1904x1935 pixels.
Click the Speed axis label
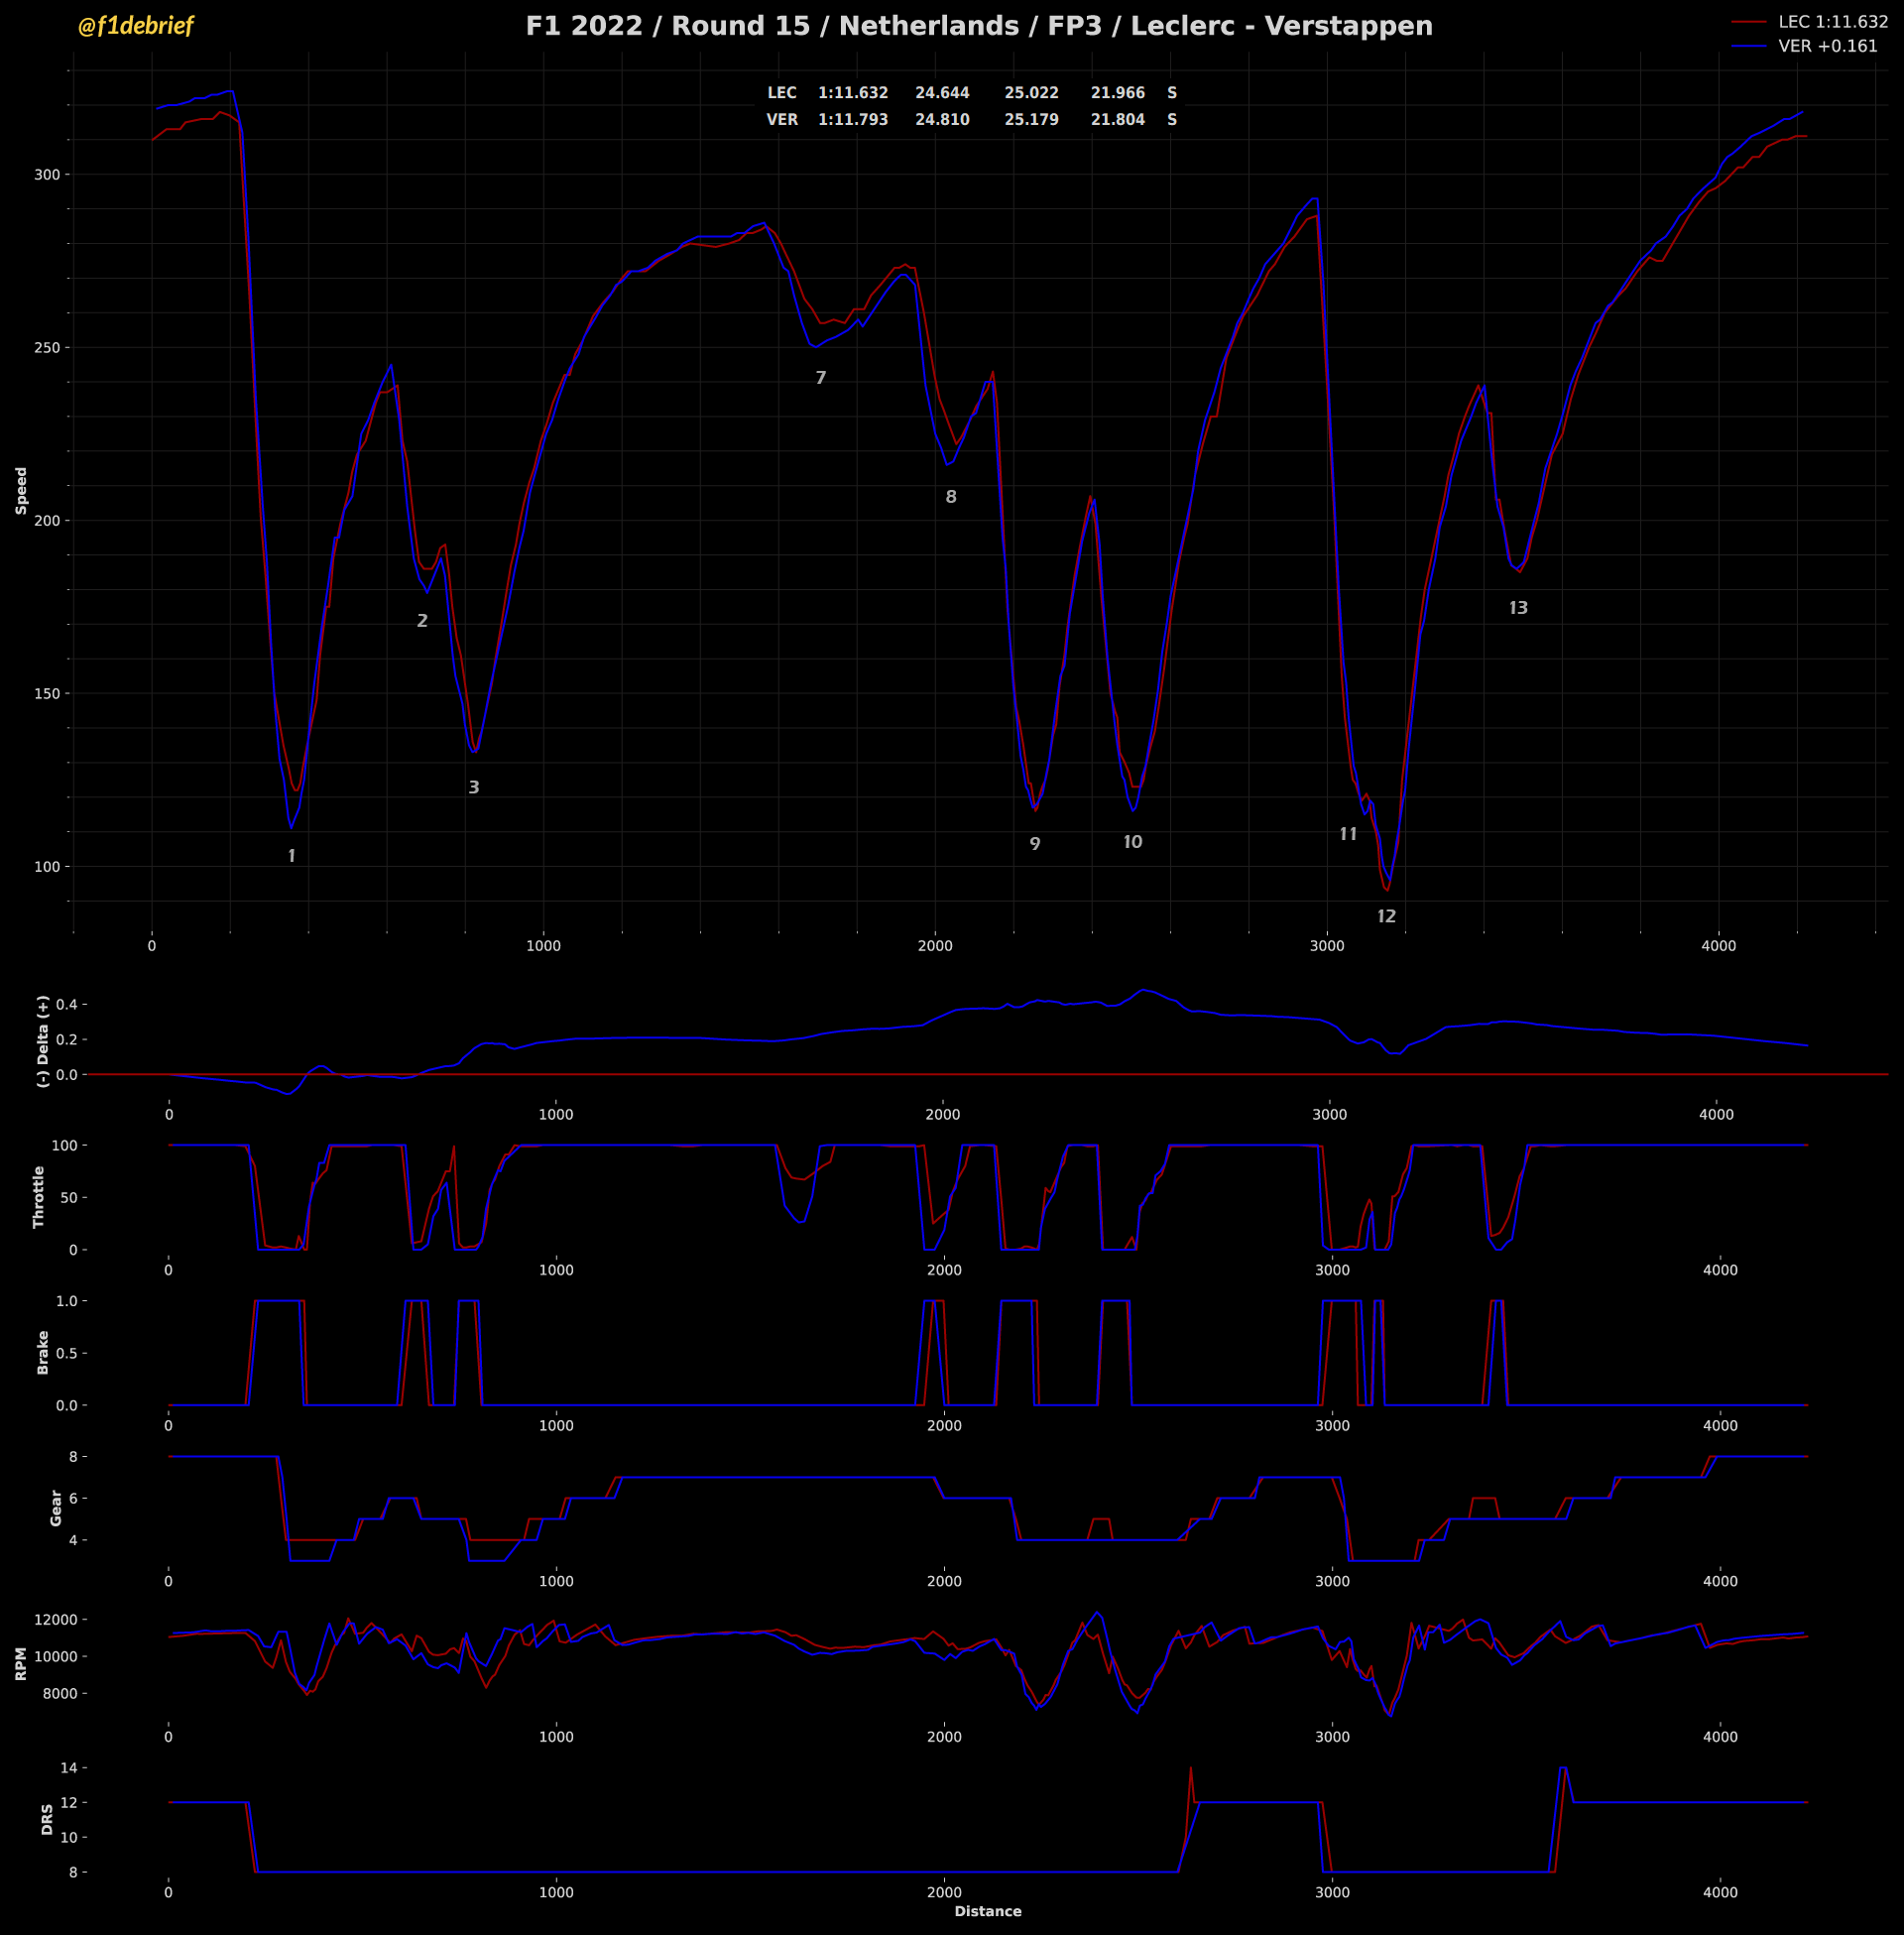(21, 491)
